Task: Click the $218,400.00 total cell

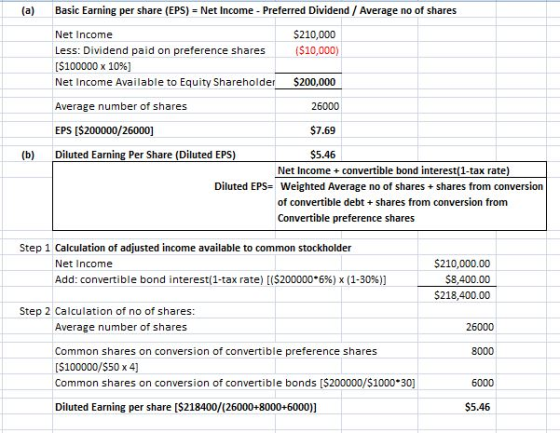Action: pos(462,295)
